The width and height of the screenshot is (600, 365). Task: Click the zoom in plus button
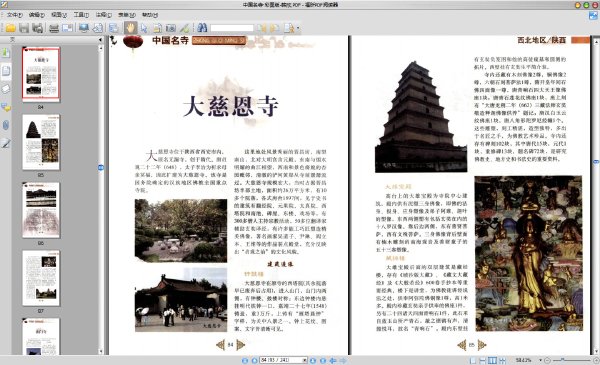tap(596, 360)
